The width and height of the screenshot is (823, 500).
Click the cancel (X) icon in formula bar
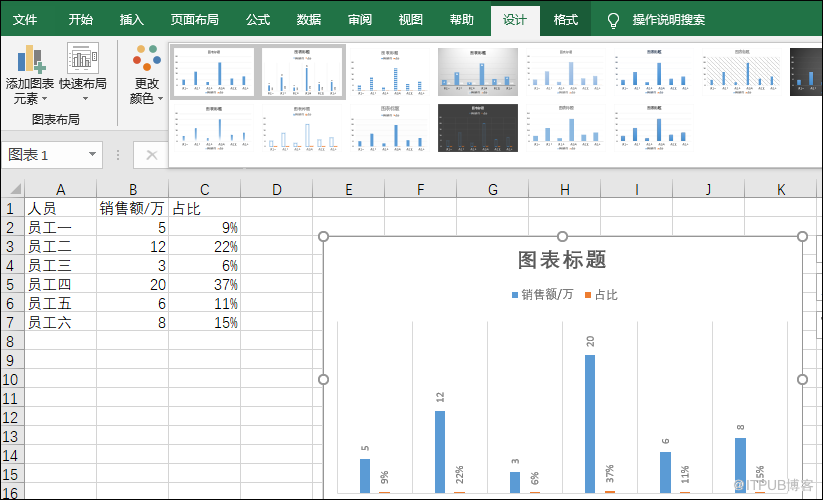[x=151, y=155]
